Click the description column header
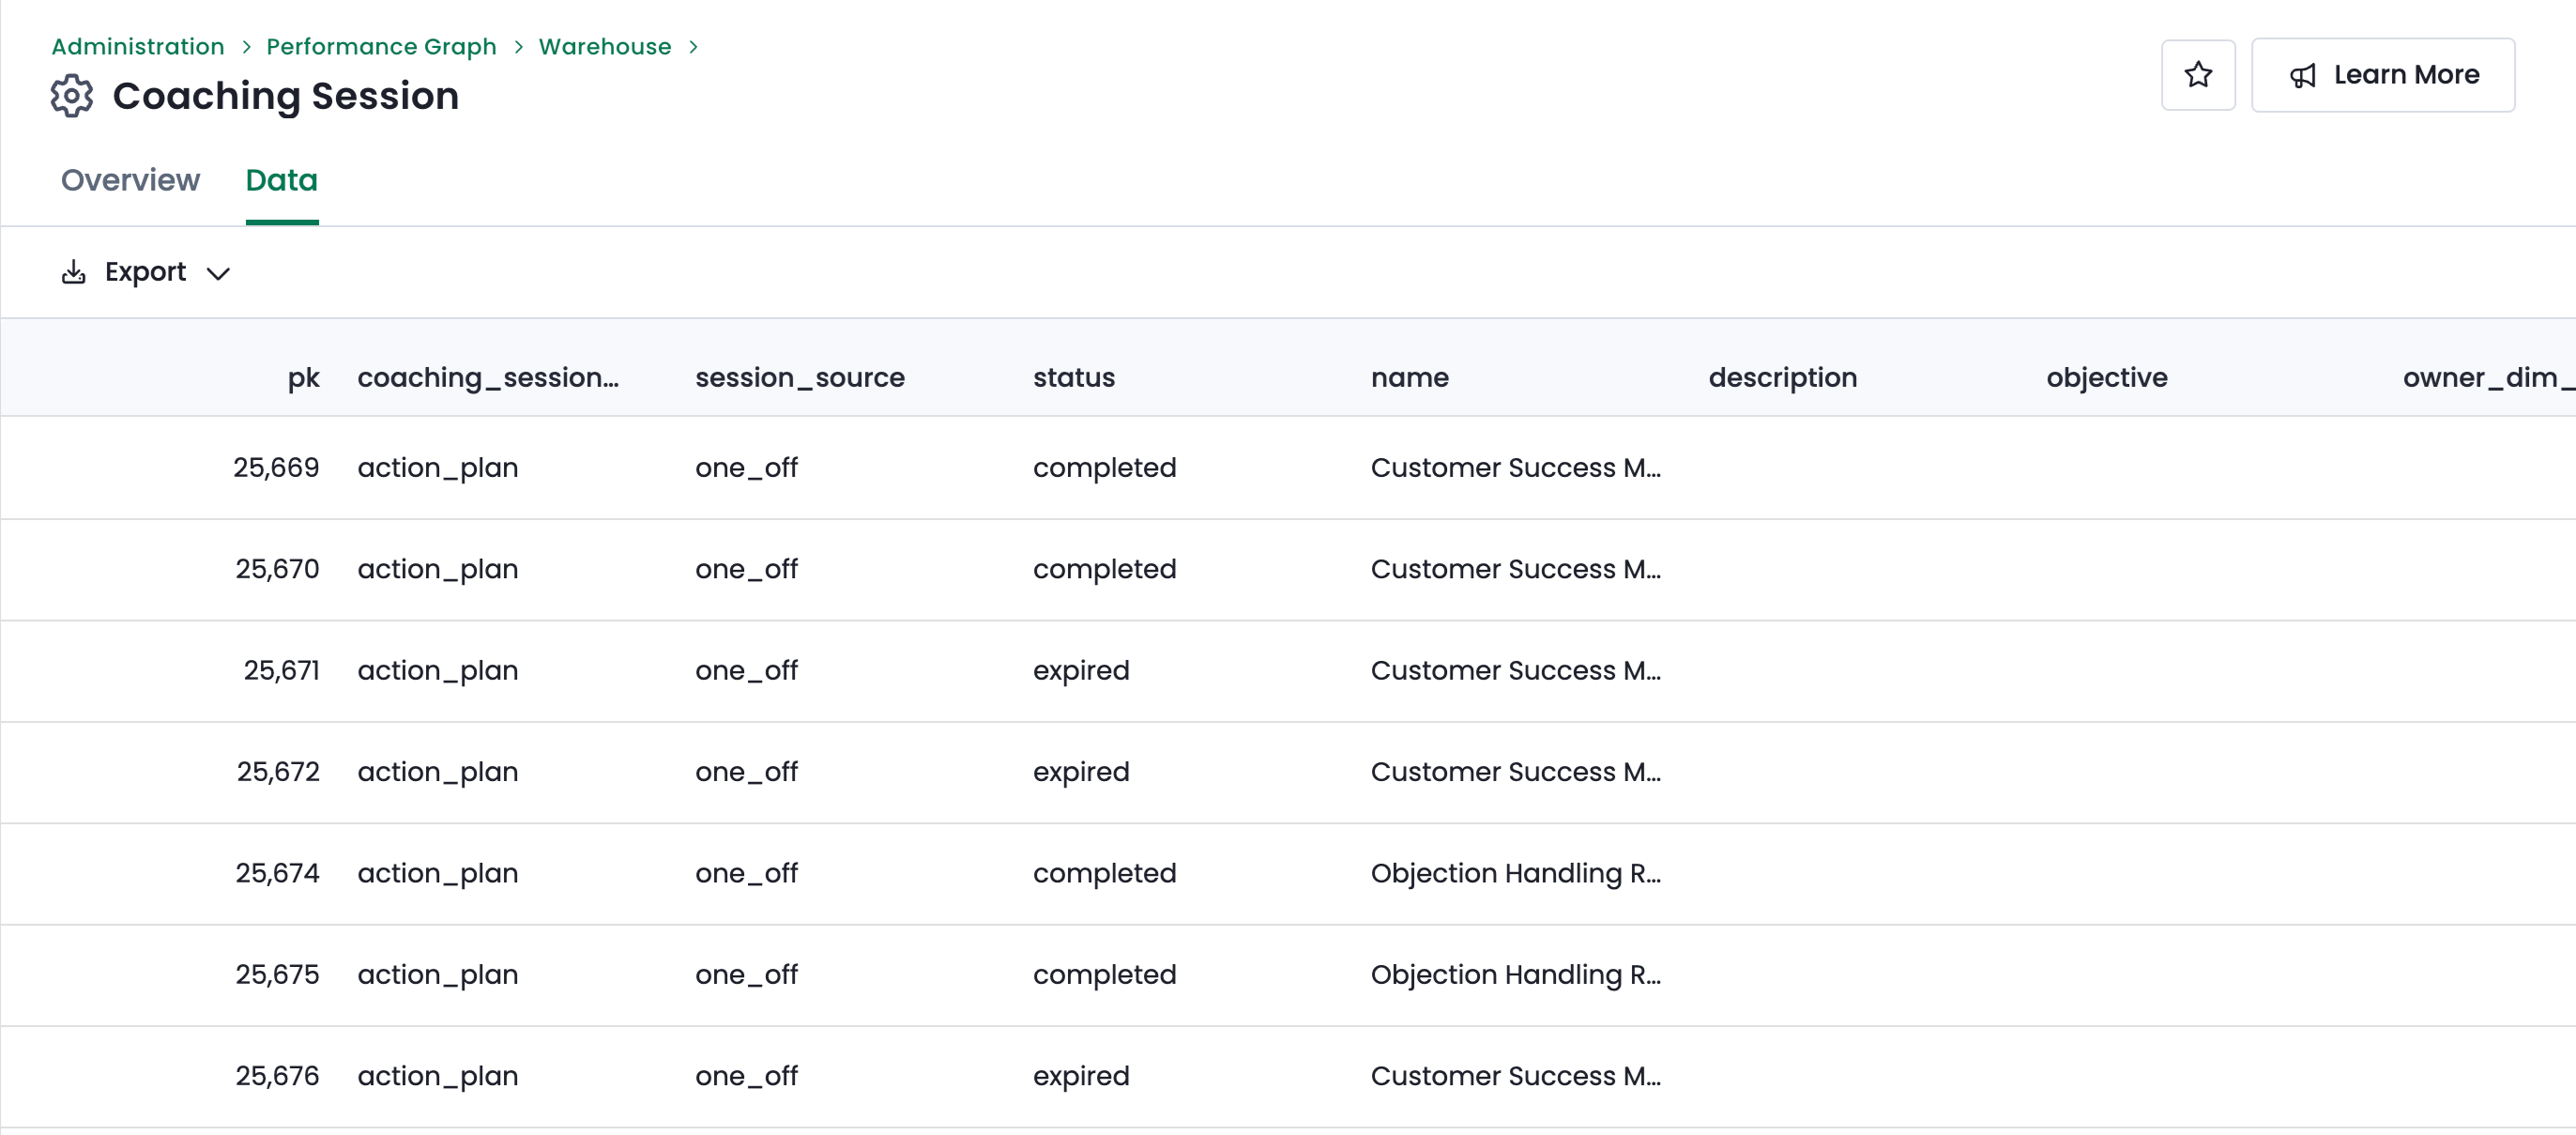 point(1783,378)
